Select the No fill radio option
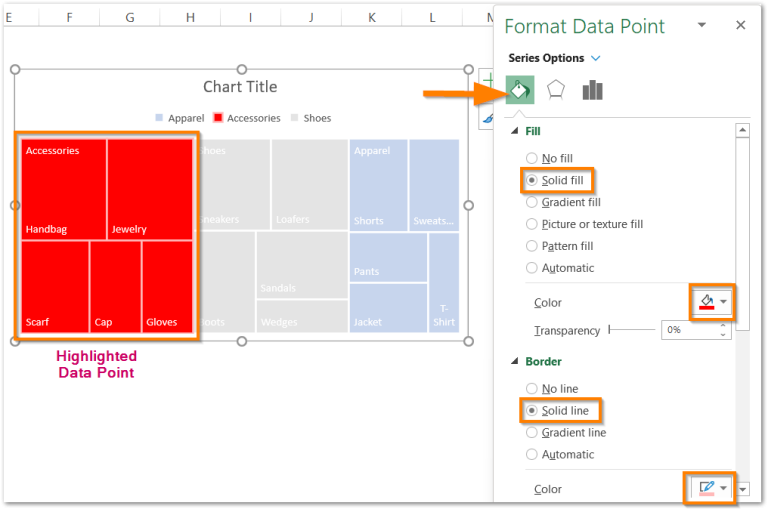Screen dimensions: 768x509 point(531,158)
